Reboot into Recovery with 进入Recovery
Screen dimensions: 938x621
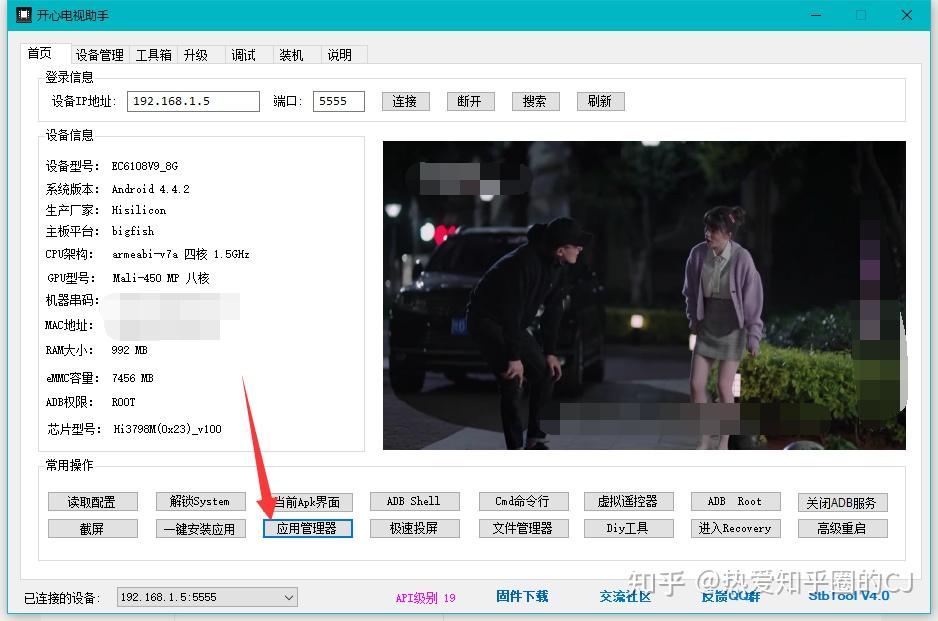pyautogui.click(x=735, y=529)
